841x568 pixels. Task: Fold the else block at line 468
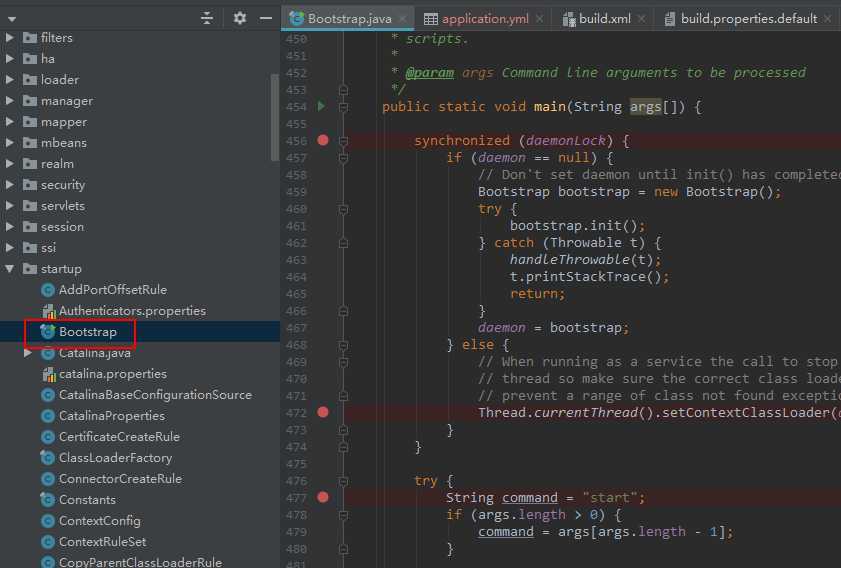343,345
